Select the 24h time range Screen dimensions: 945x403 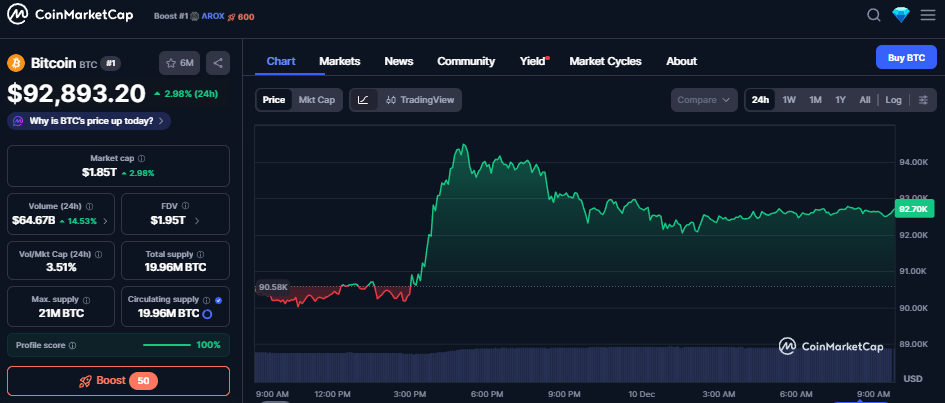[760, 100]
